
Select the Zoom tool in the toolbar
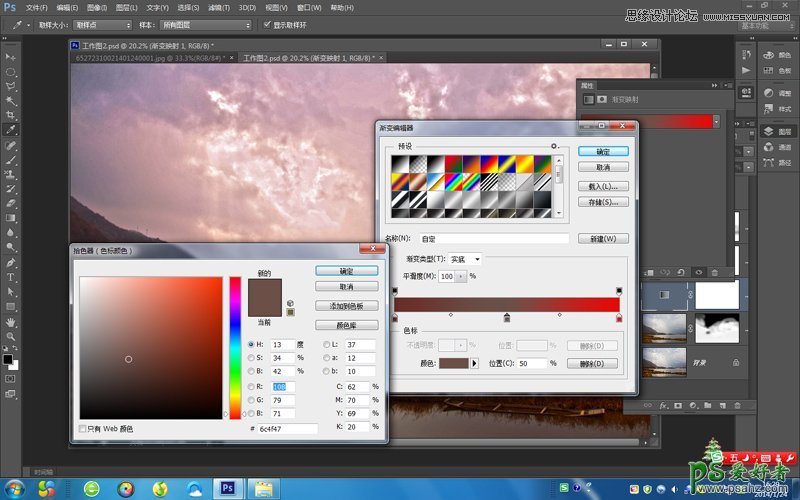click(11, 337)
